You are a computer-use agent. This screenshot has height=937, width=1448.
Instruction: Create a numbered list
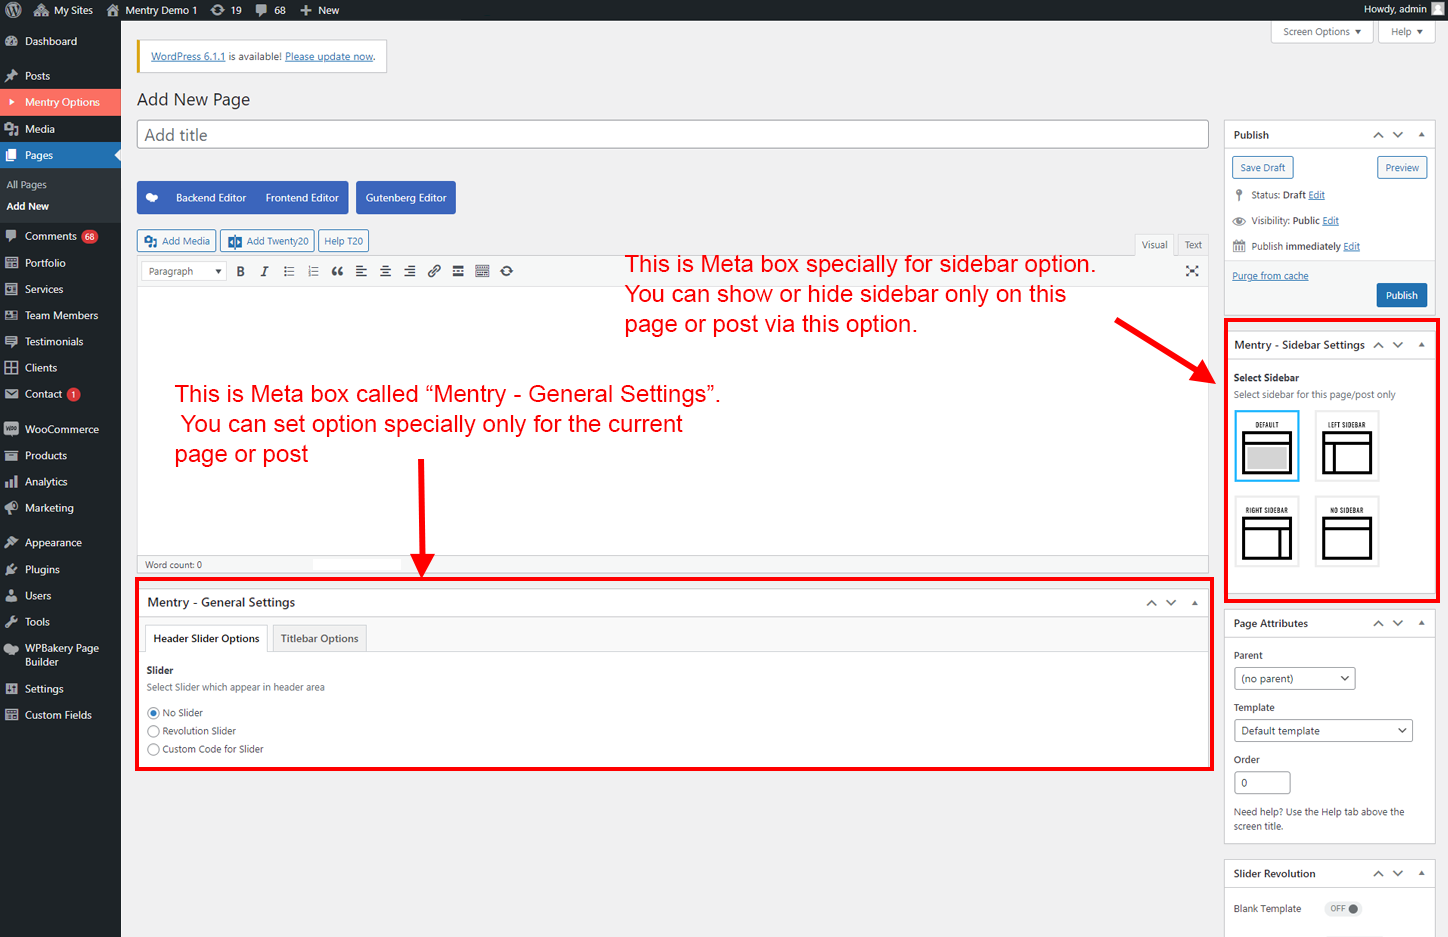tap(313, 271)
